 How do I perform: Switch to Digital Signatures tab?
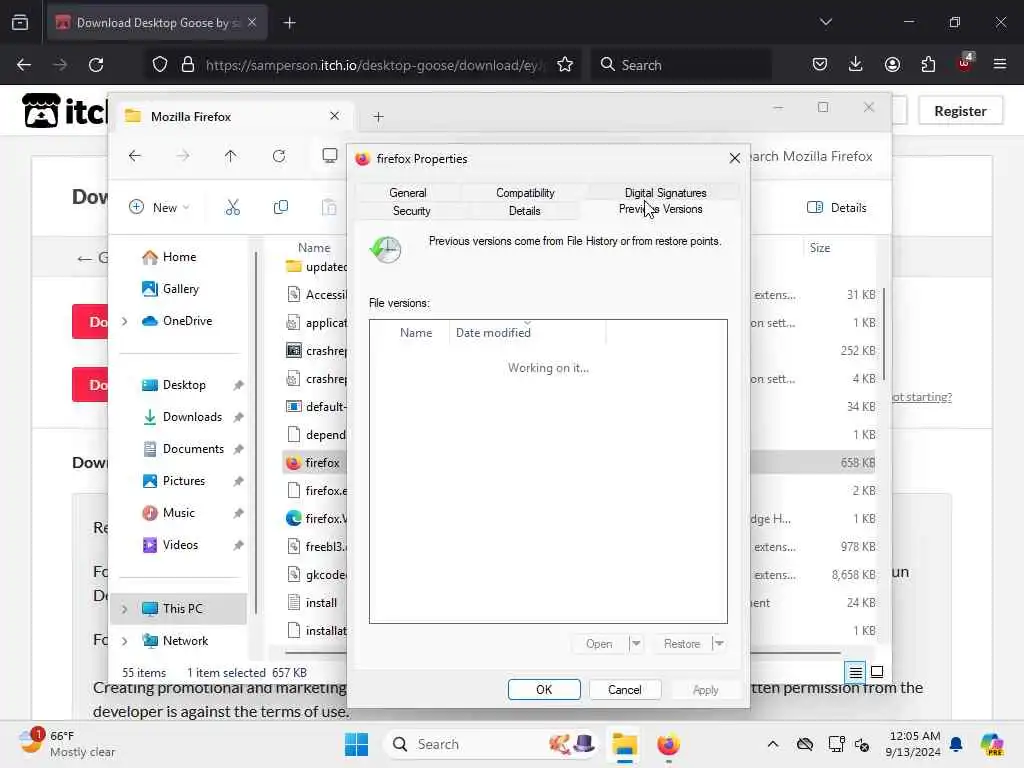point(665,193)
